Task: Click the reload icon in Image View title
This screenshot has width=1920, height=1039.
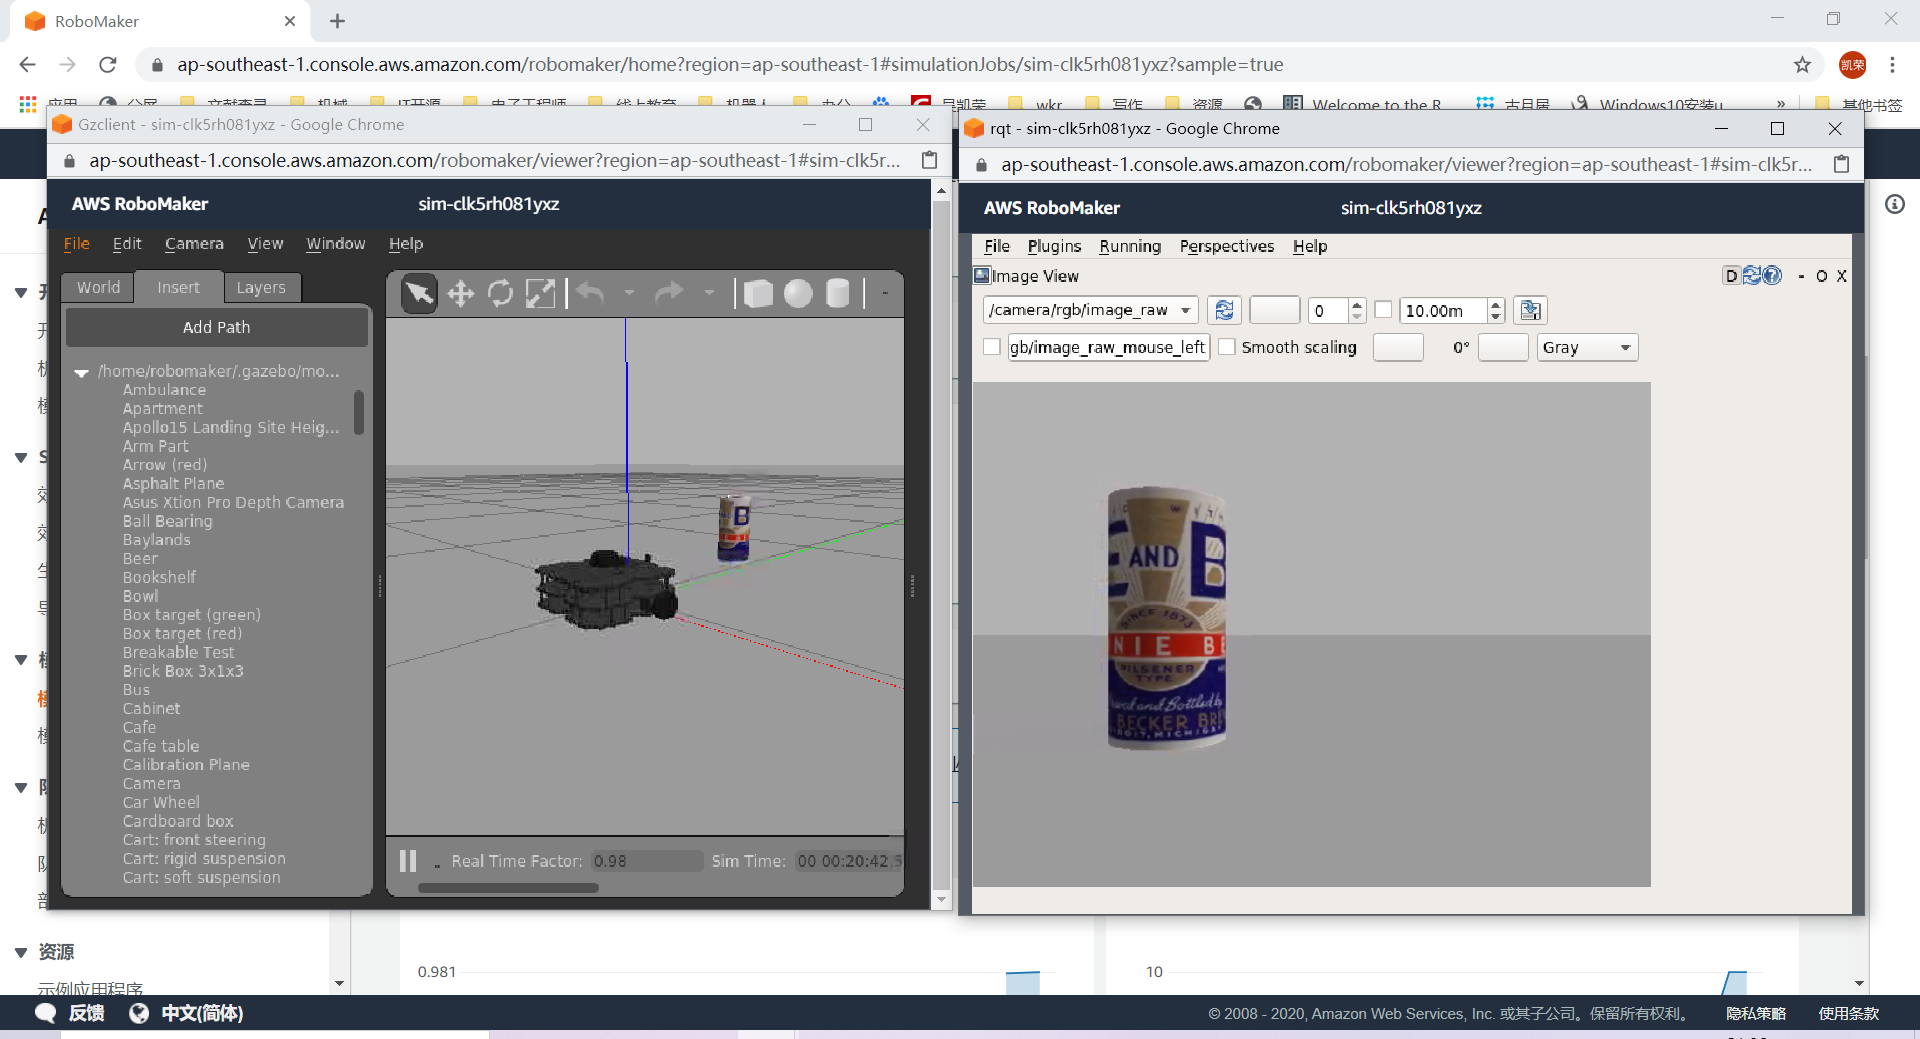Action: coord(1752,276)
